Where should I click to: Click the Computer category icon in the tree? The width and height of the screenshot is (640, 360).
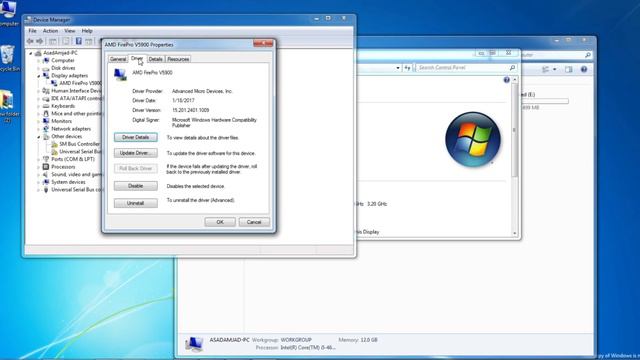[x=46, y=60]
